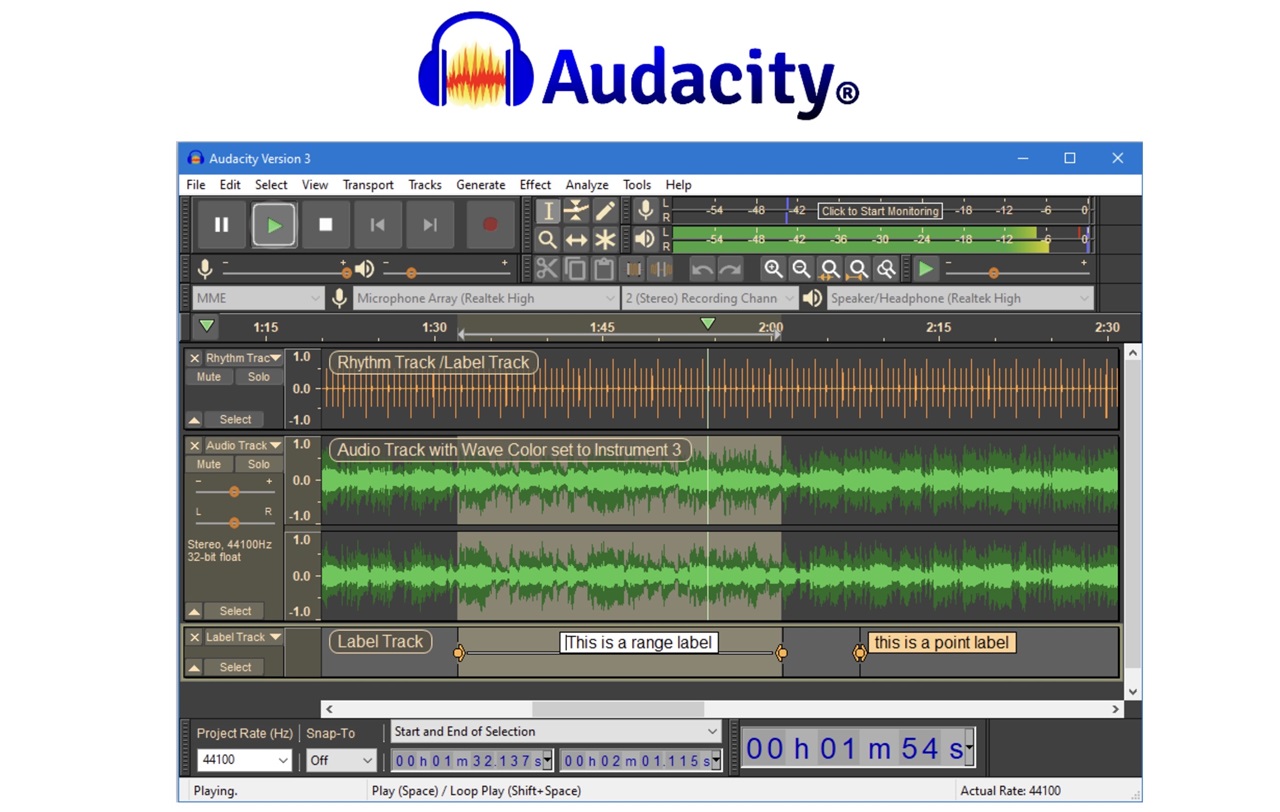Click Fit selection to width icon

829,269
